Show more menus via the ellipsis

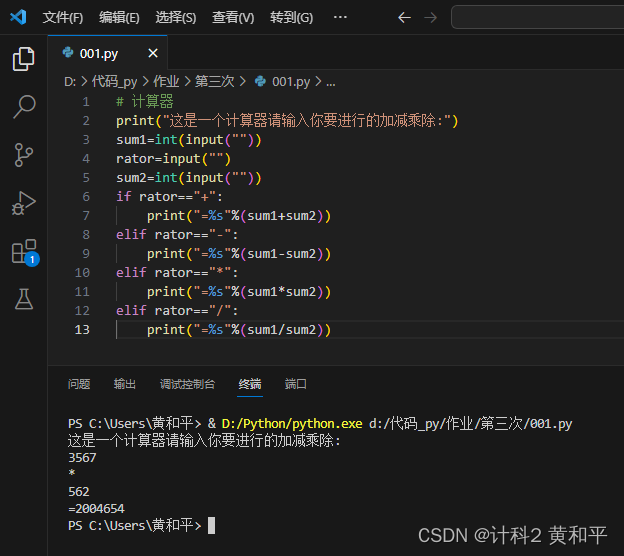coord(340,17)
